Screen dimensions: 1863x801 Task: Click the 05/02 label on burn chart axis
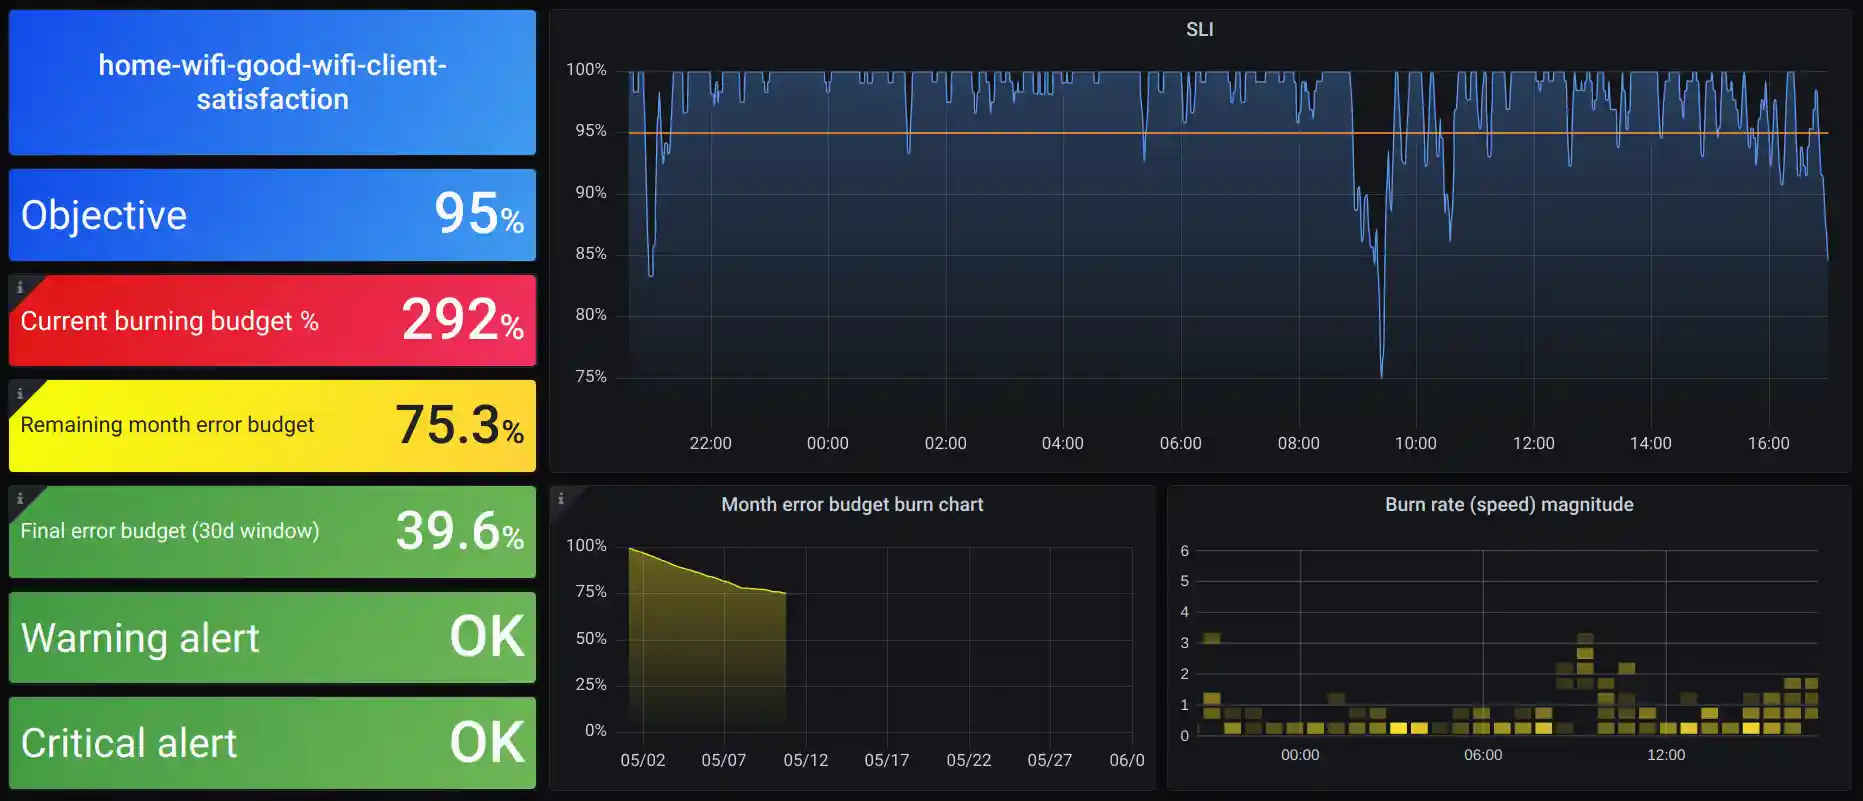pyautogui.click(x=642, y=760)
